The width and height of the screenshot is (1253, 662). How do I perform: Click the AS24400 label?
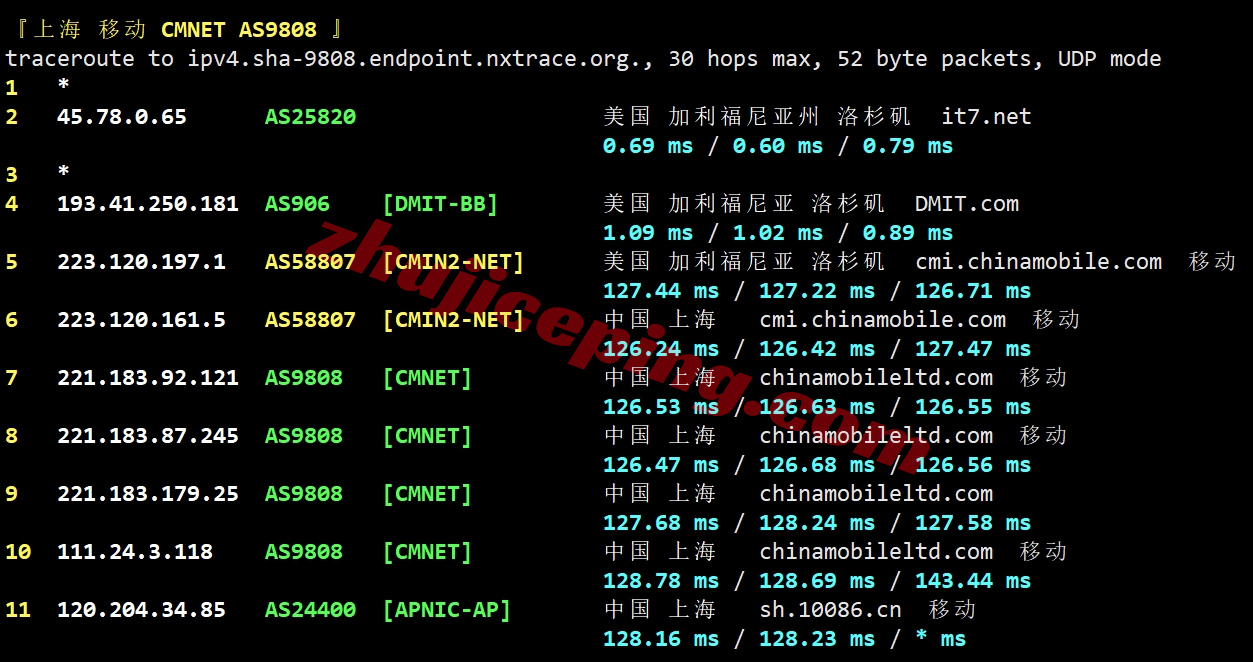tap(310, 610)
